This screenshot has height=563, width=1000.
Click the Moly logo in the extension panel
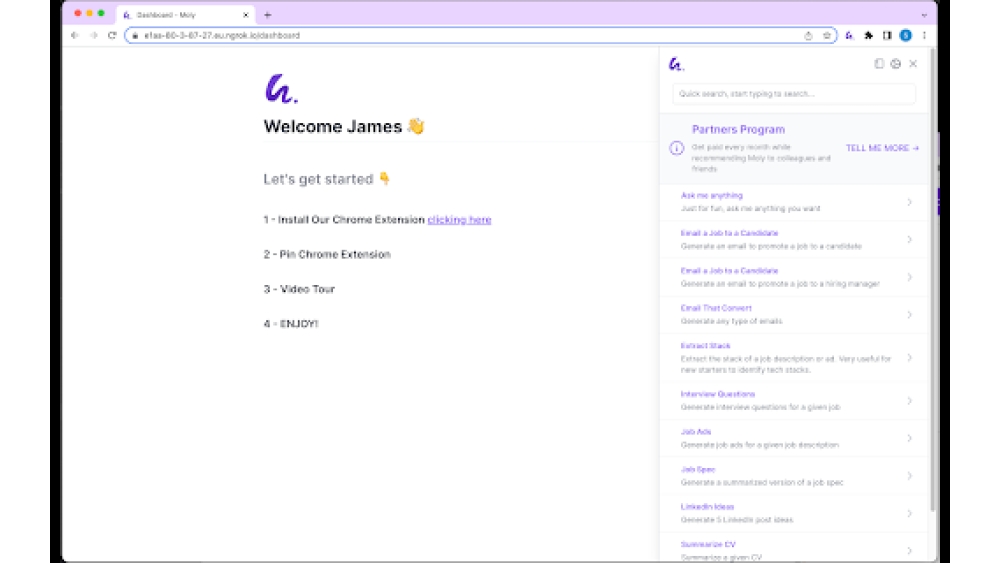(x=676, y=64)
